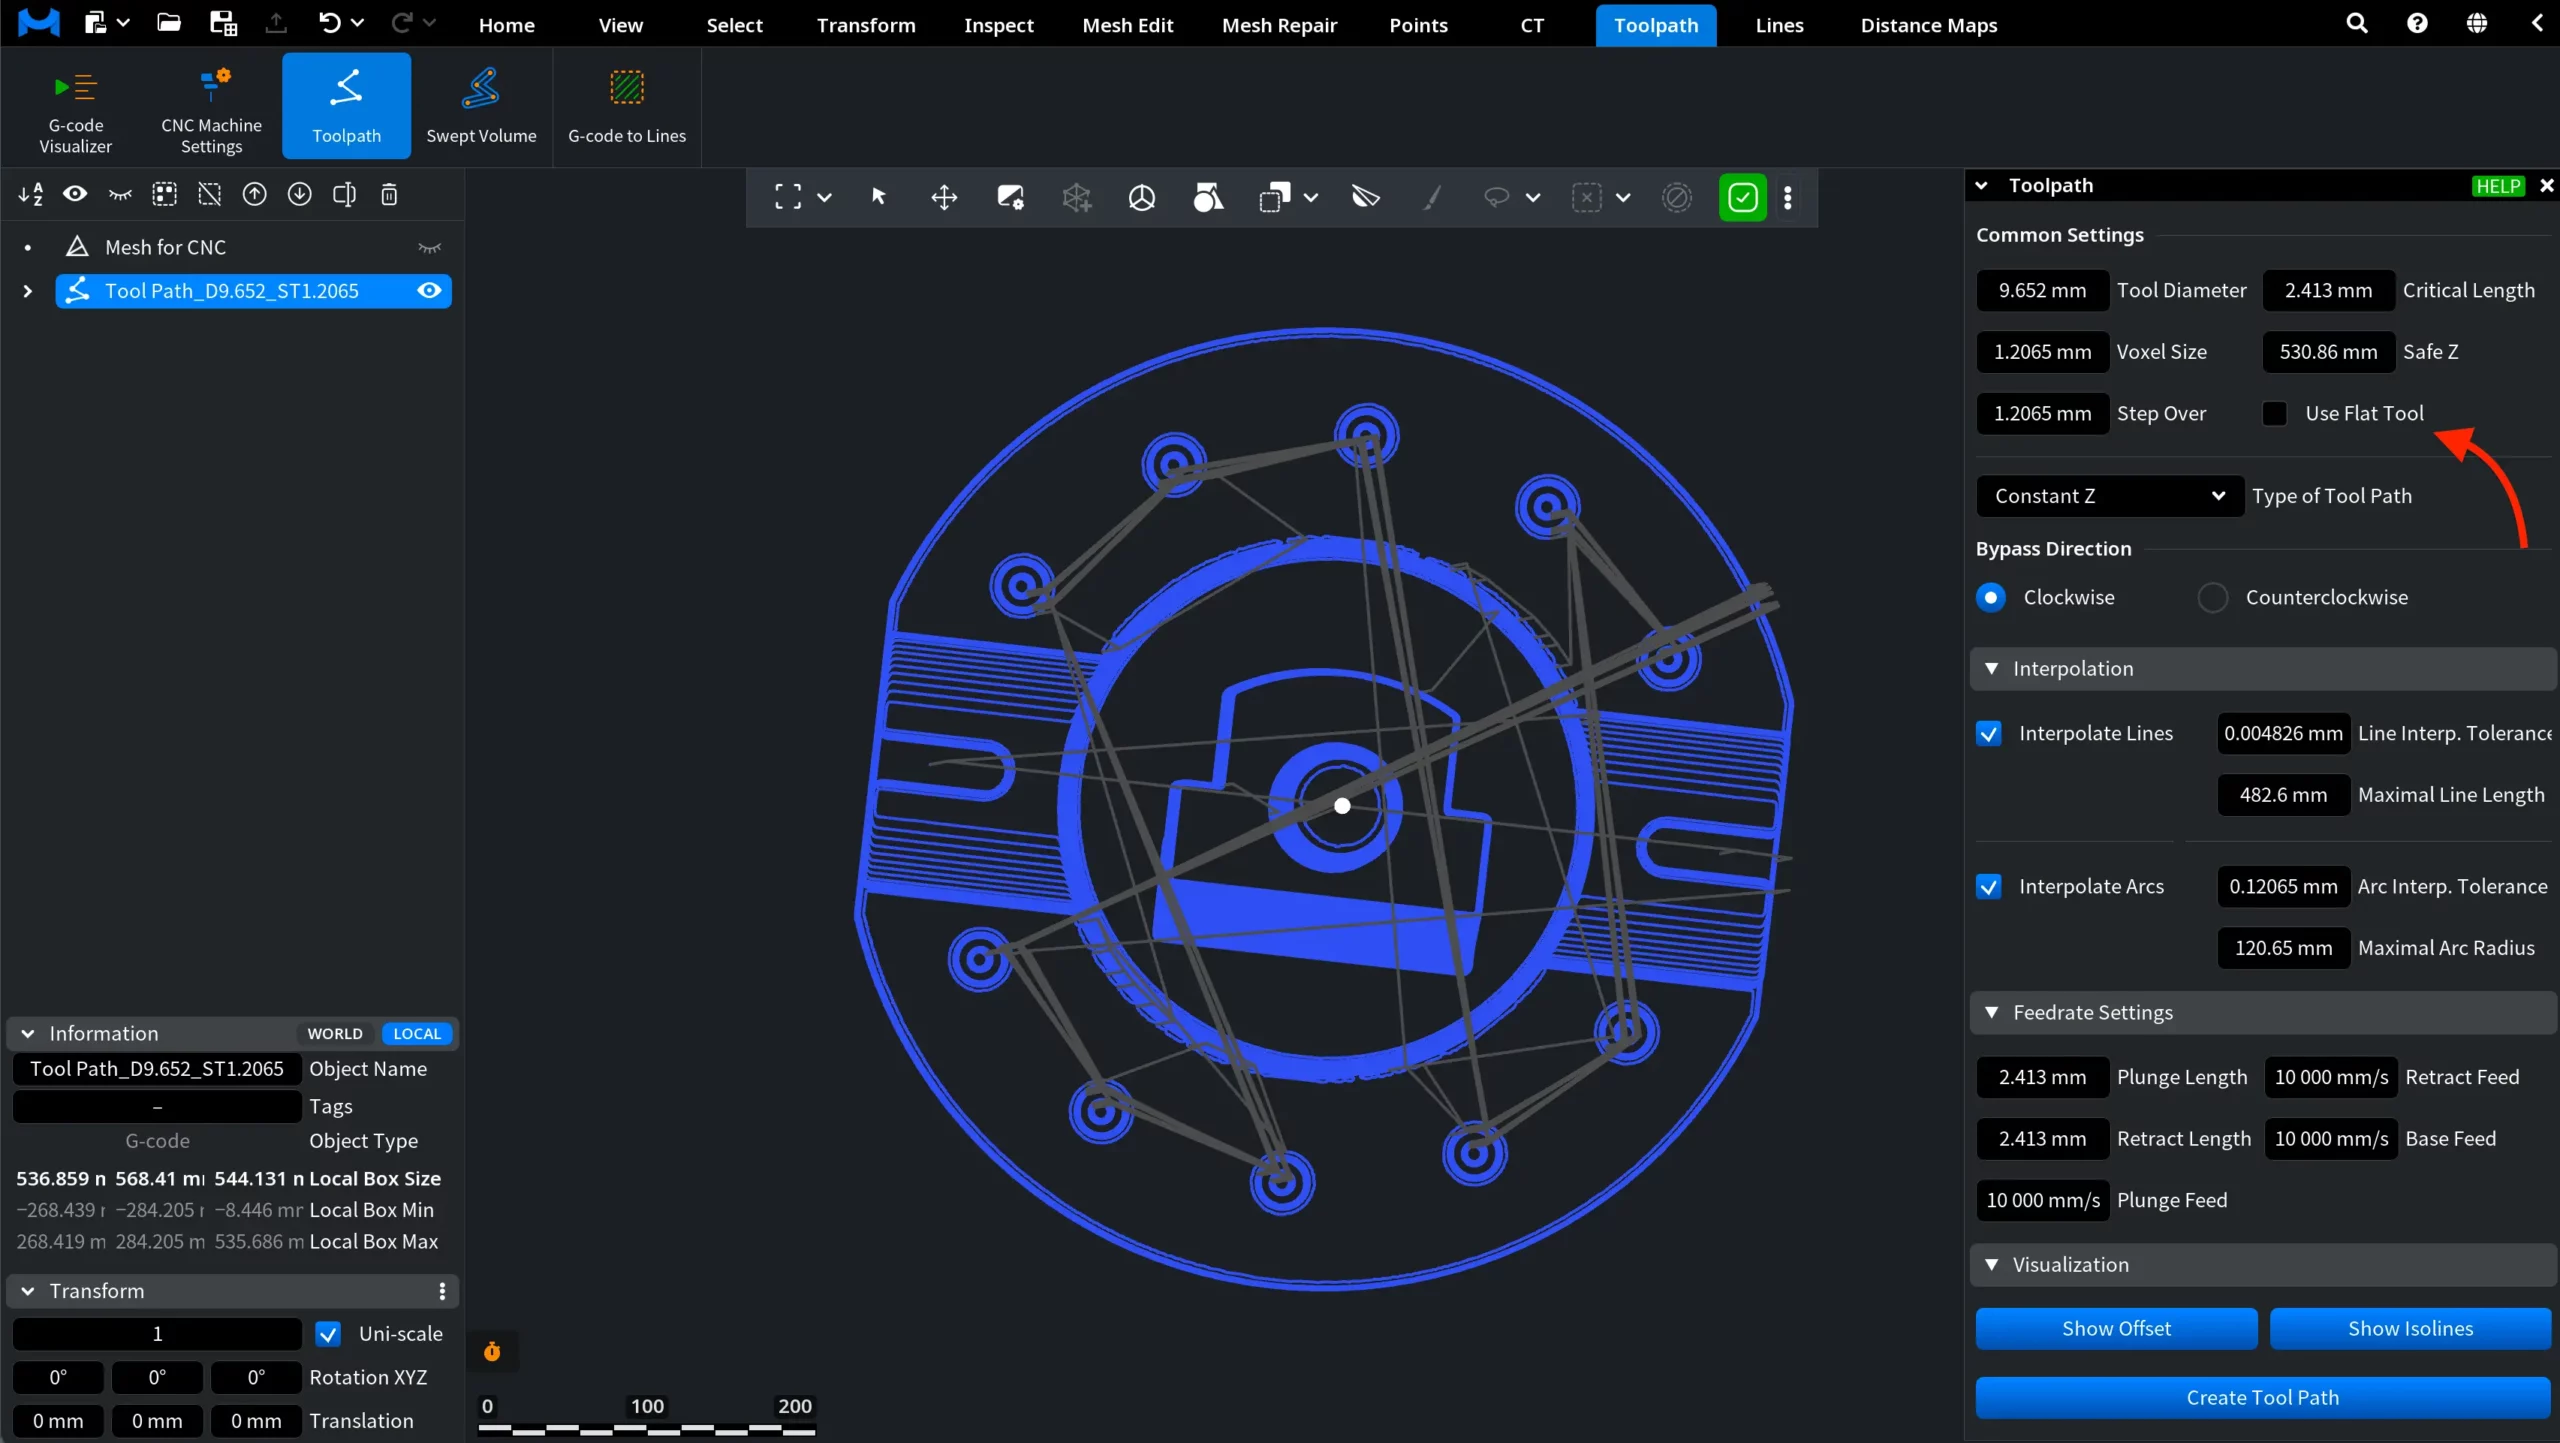Open Transform panel three-dot menu
Viewport: 2560px width, 1443px height.
442,1291
